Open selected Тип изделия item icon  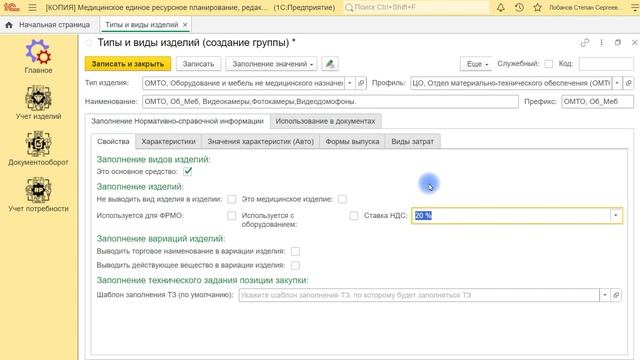(x=361, y=83)
